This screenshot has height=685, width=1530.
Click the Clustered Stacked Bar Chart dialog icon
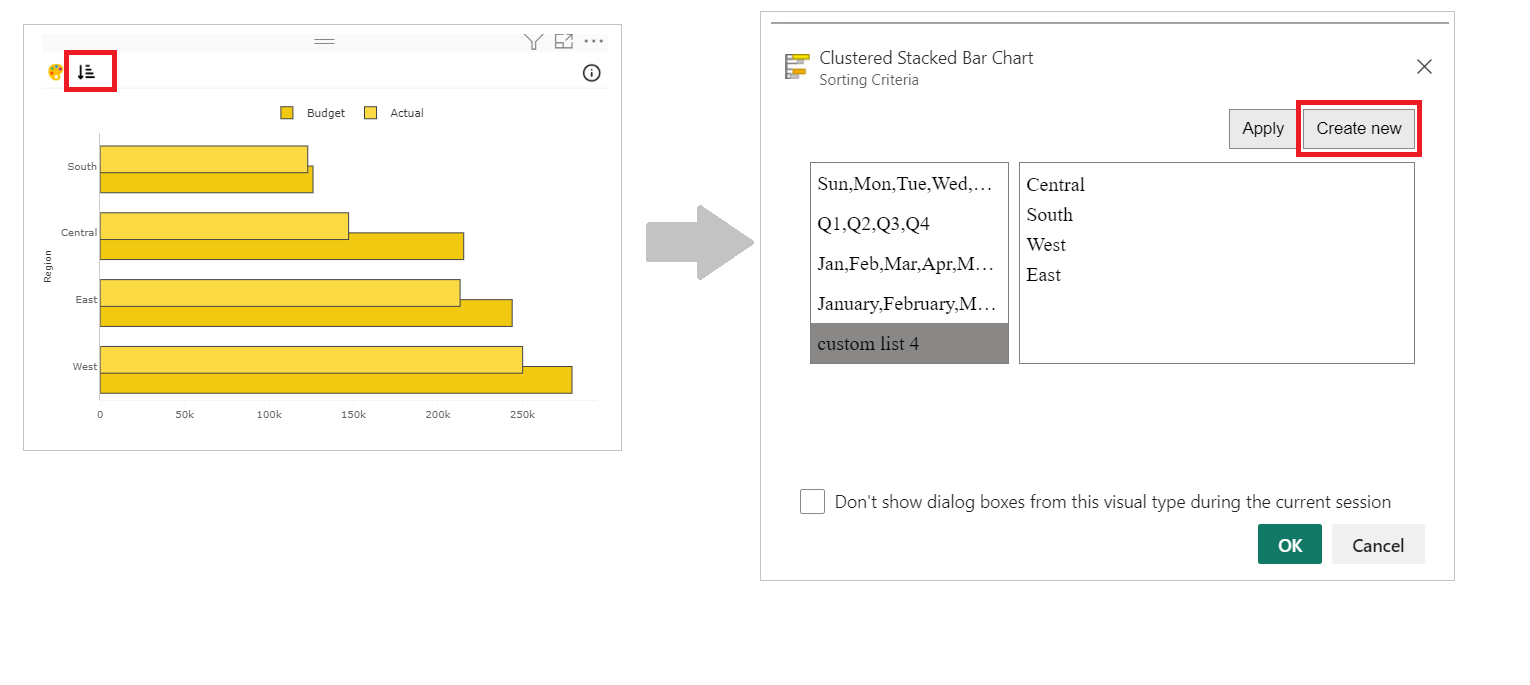pos(796,66)
